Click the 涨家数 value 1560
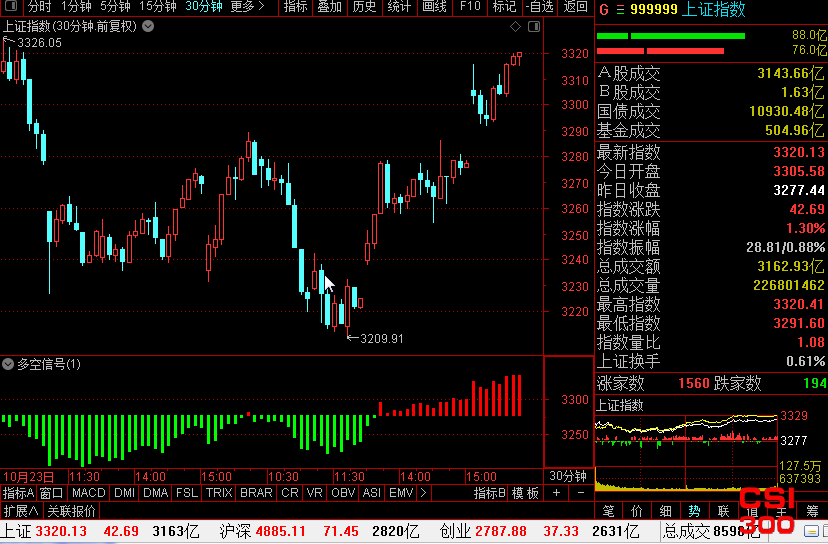Image resolution: width=828 pixels, height=544 pixels. coord(694,383)
